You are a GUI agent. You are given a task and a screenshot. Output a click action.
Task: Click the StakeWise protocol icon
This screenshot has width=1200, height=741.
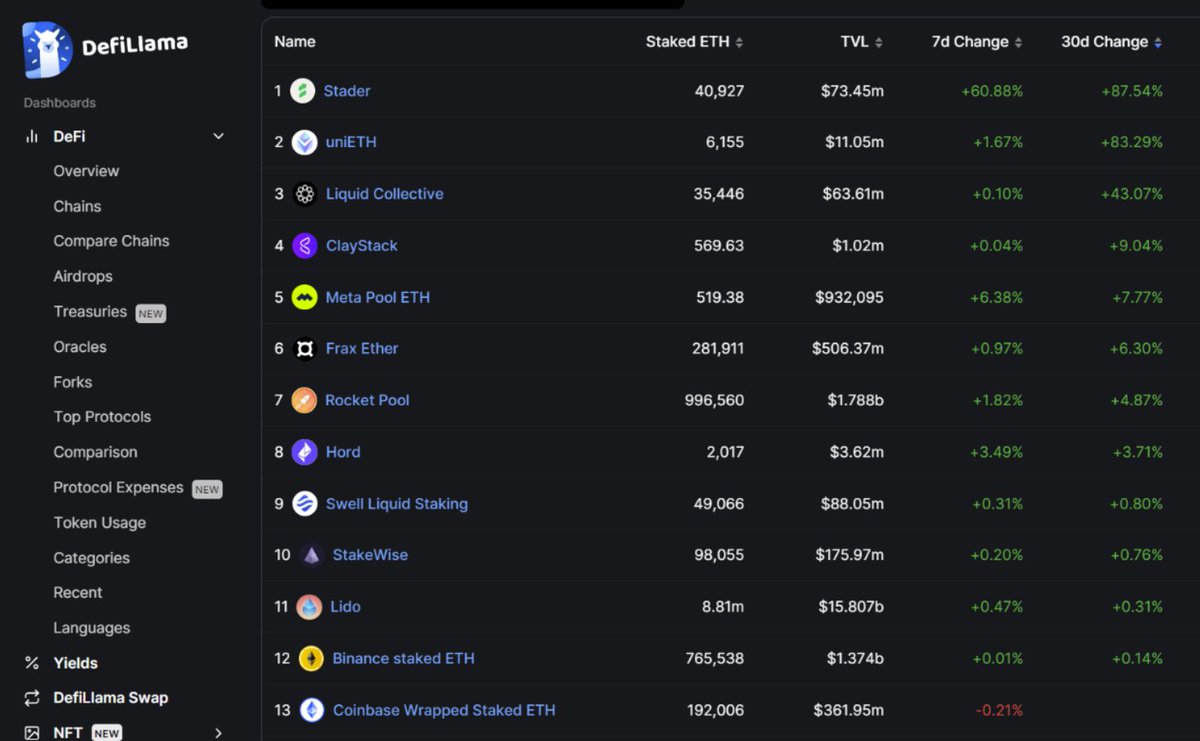pyautogui.click(x=311, y=555)
